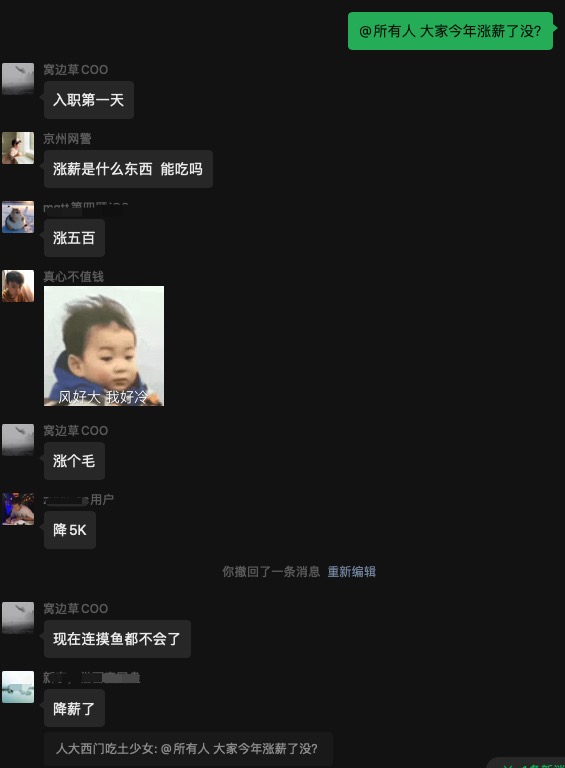Jump to new messages indicator
Viewport: 565px width, 768px height.
[x=529, y=763]
